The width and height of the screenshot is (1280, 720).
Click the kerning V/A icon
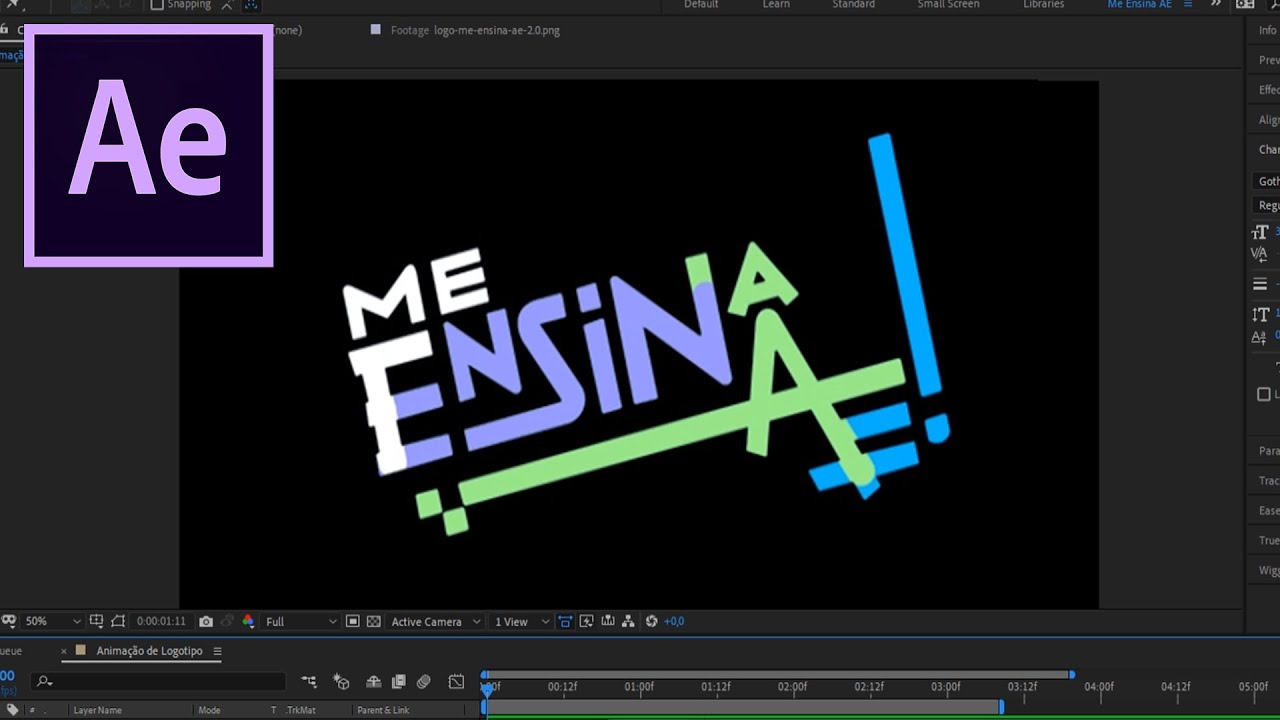[1260, 254]
